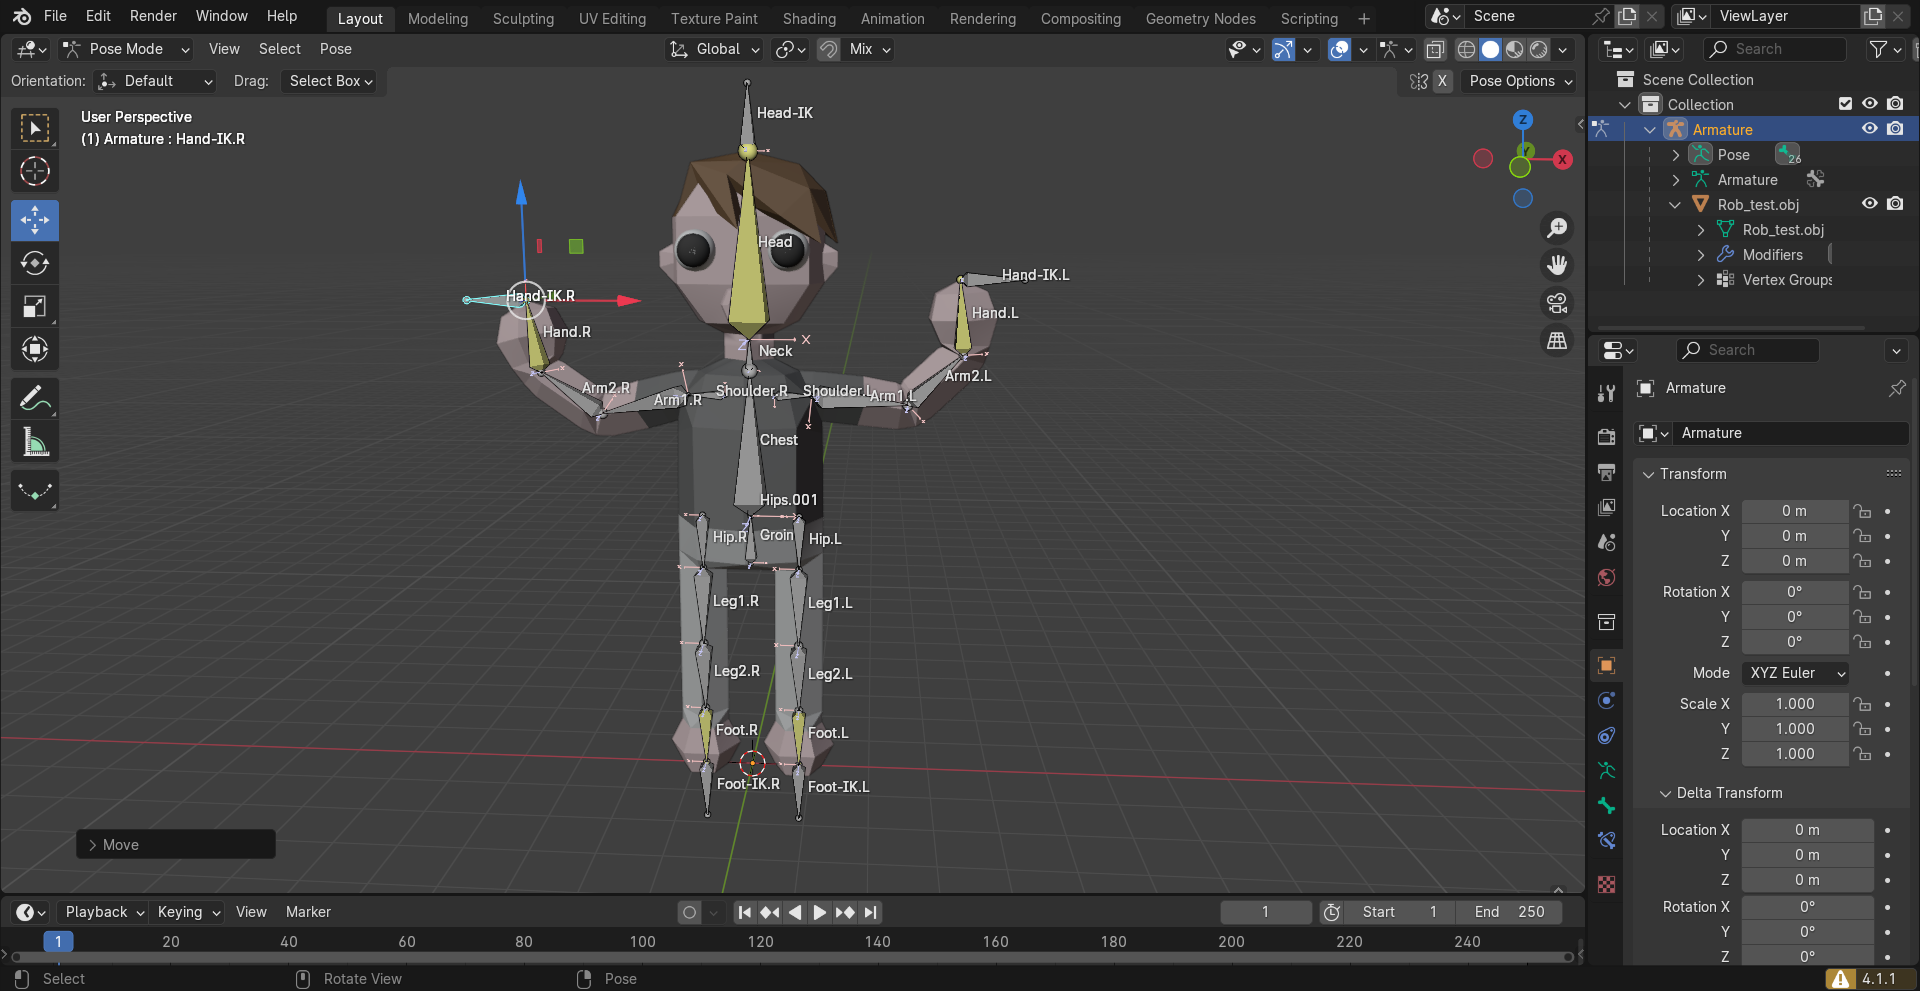1920x991 pixels.
Task: Jump to the timeline end frame
Action: pyautogui.click(x=871, y=912)
